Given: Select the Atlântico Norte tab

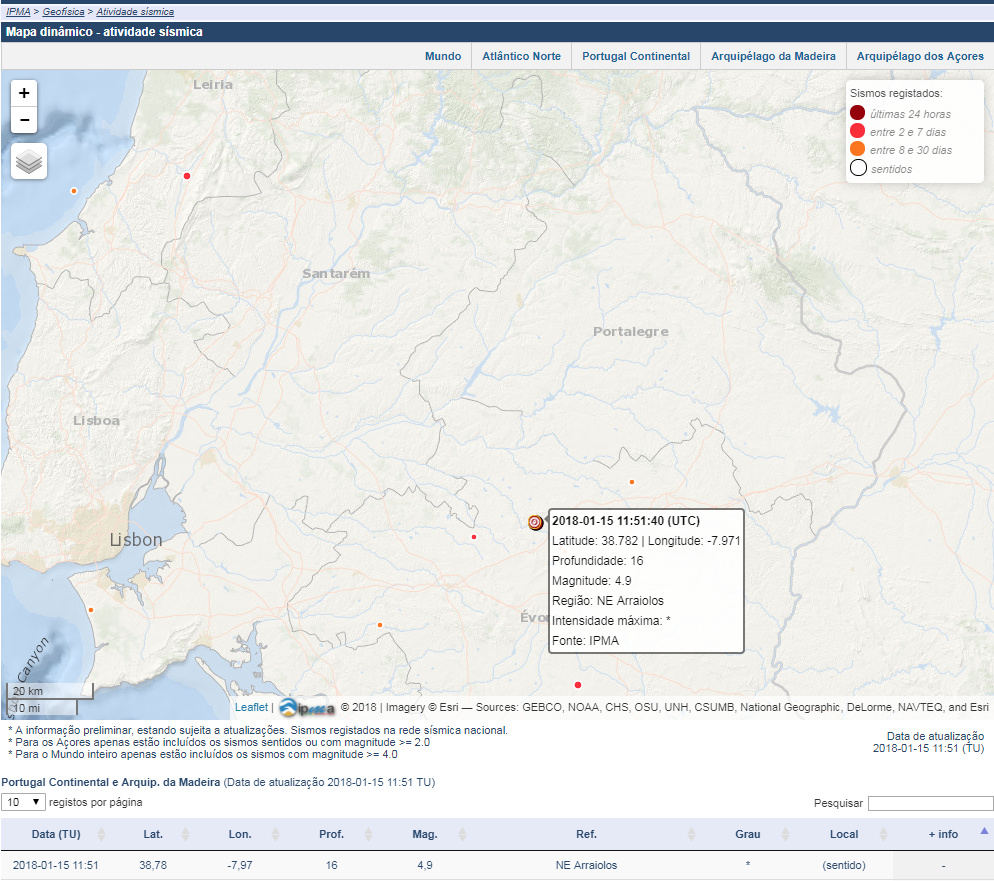Looking at the screenshot, I should click(521, 56).
